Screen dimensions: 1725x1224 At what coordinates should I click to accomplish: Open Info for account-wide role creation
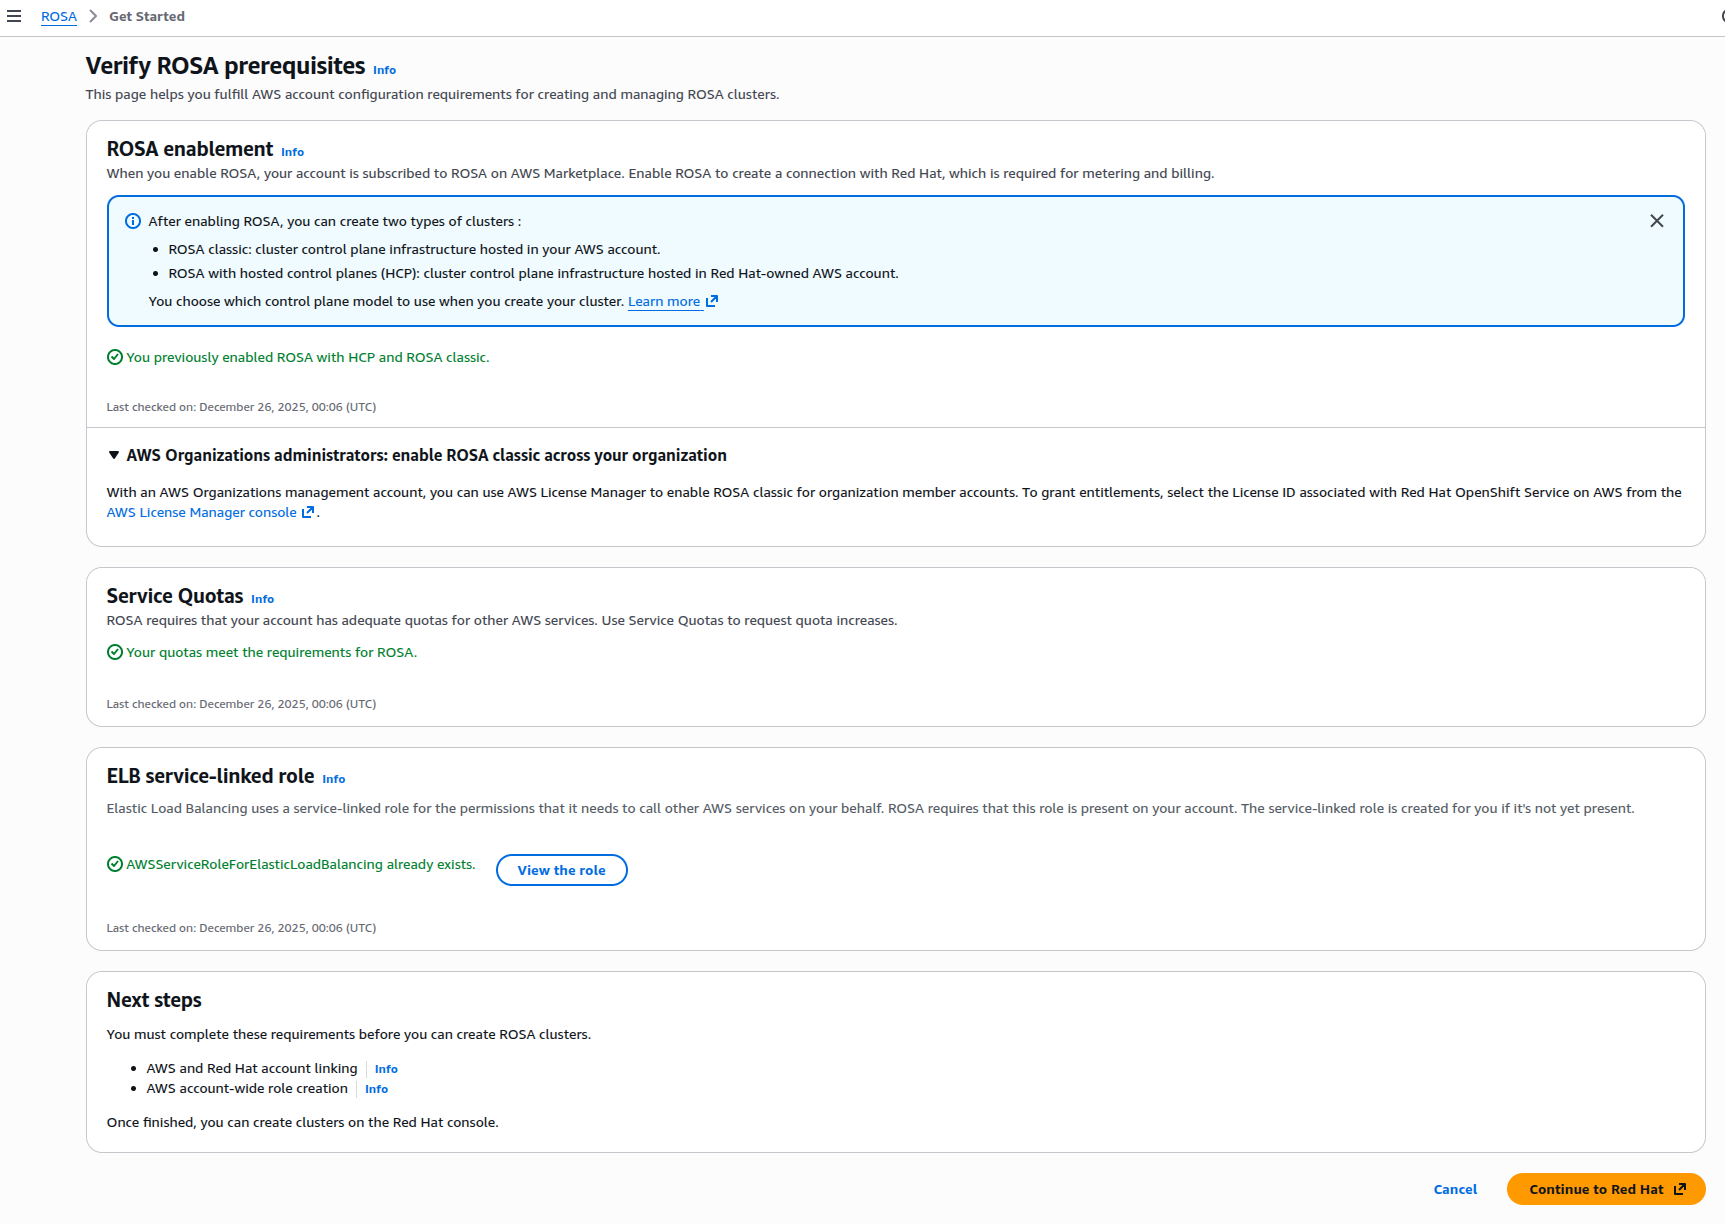click(376, 1089)
